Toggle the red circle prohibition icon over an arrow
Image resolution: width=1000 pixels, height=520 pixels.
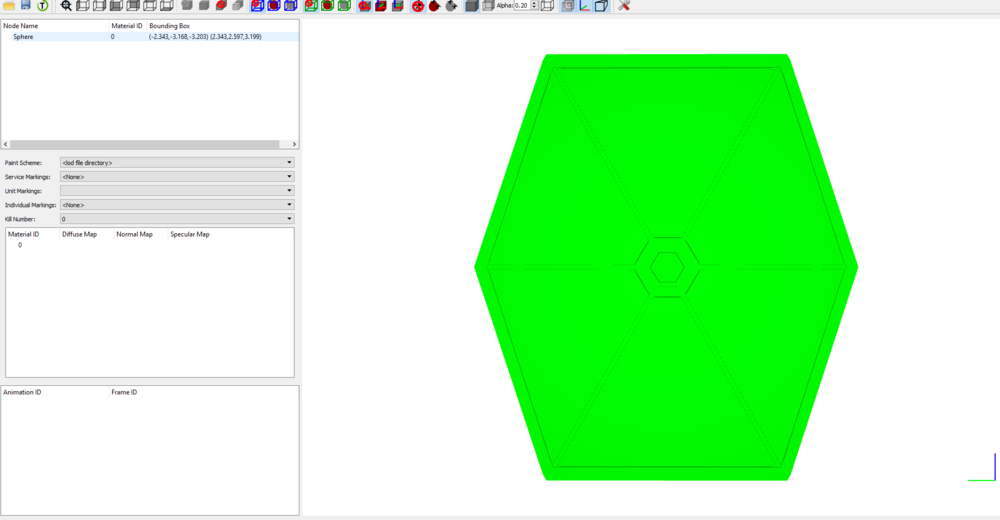(418, 6)
